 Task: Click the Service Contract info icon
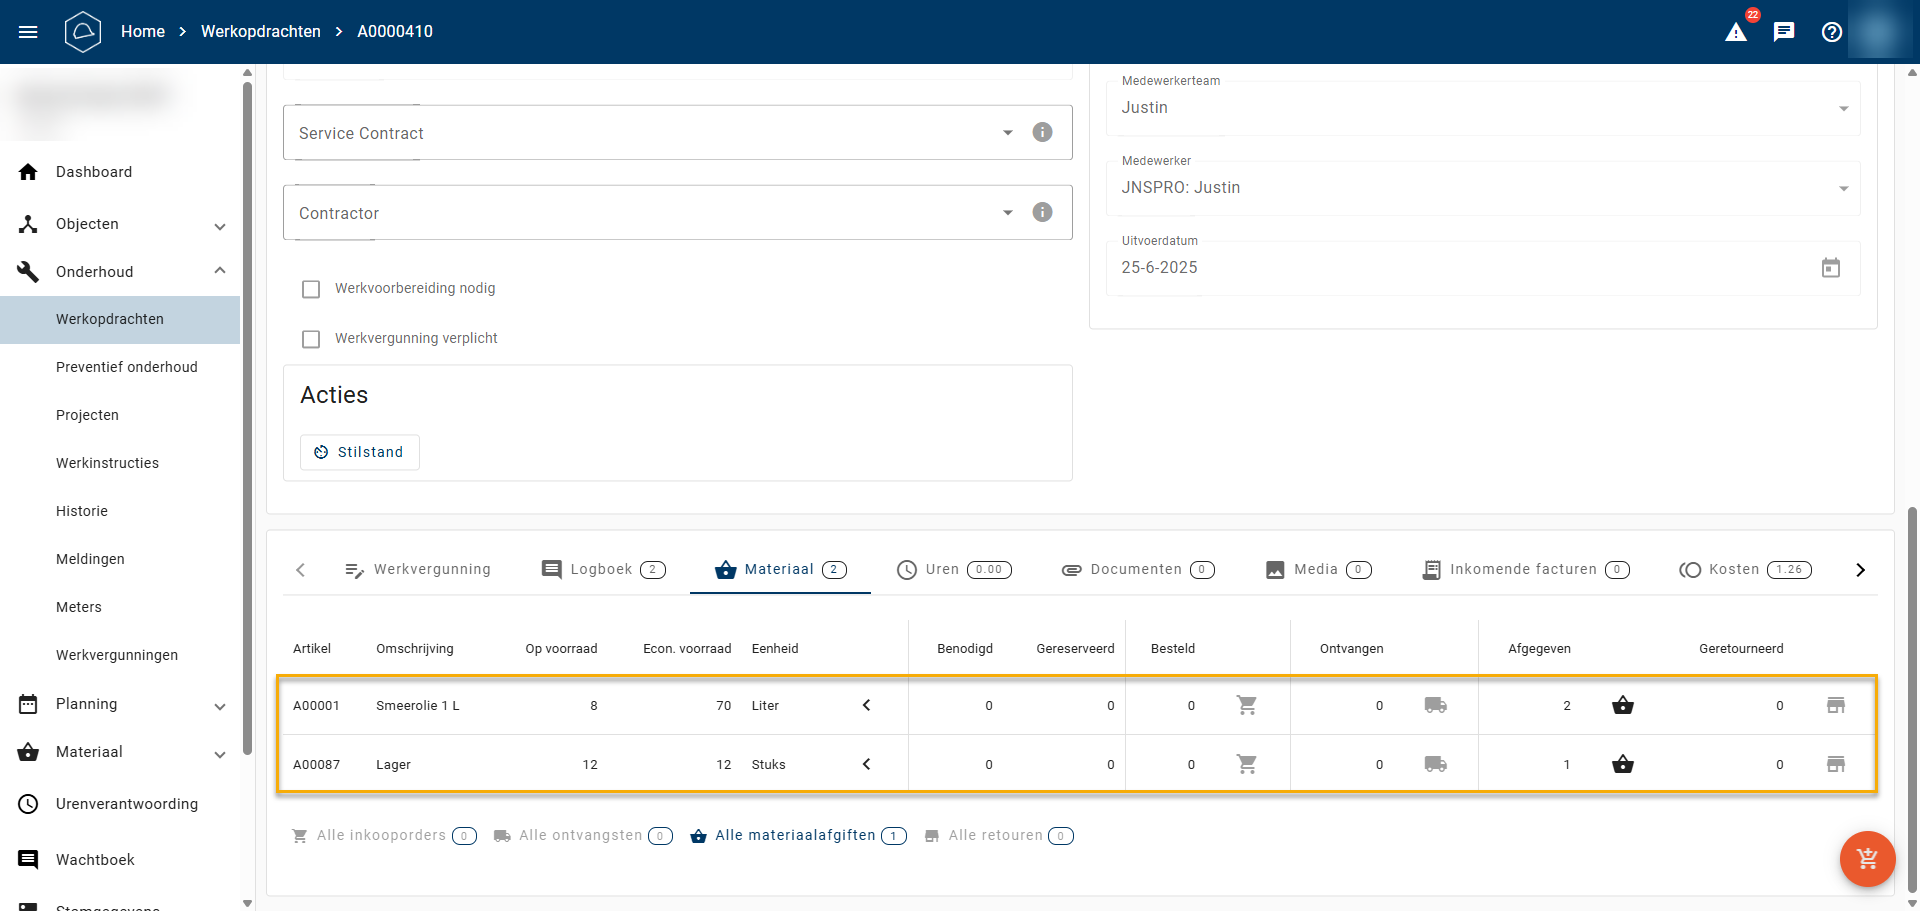(x=1042, y=132)
